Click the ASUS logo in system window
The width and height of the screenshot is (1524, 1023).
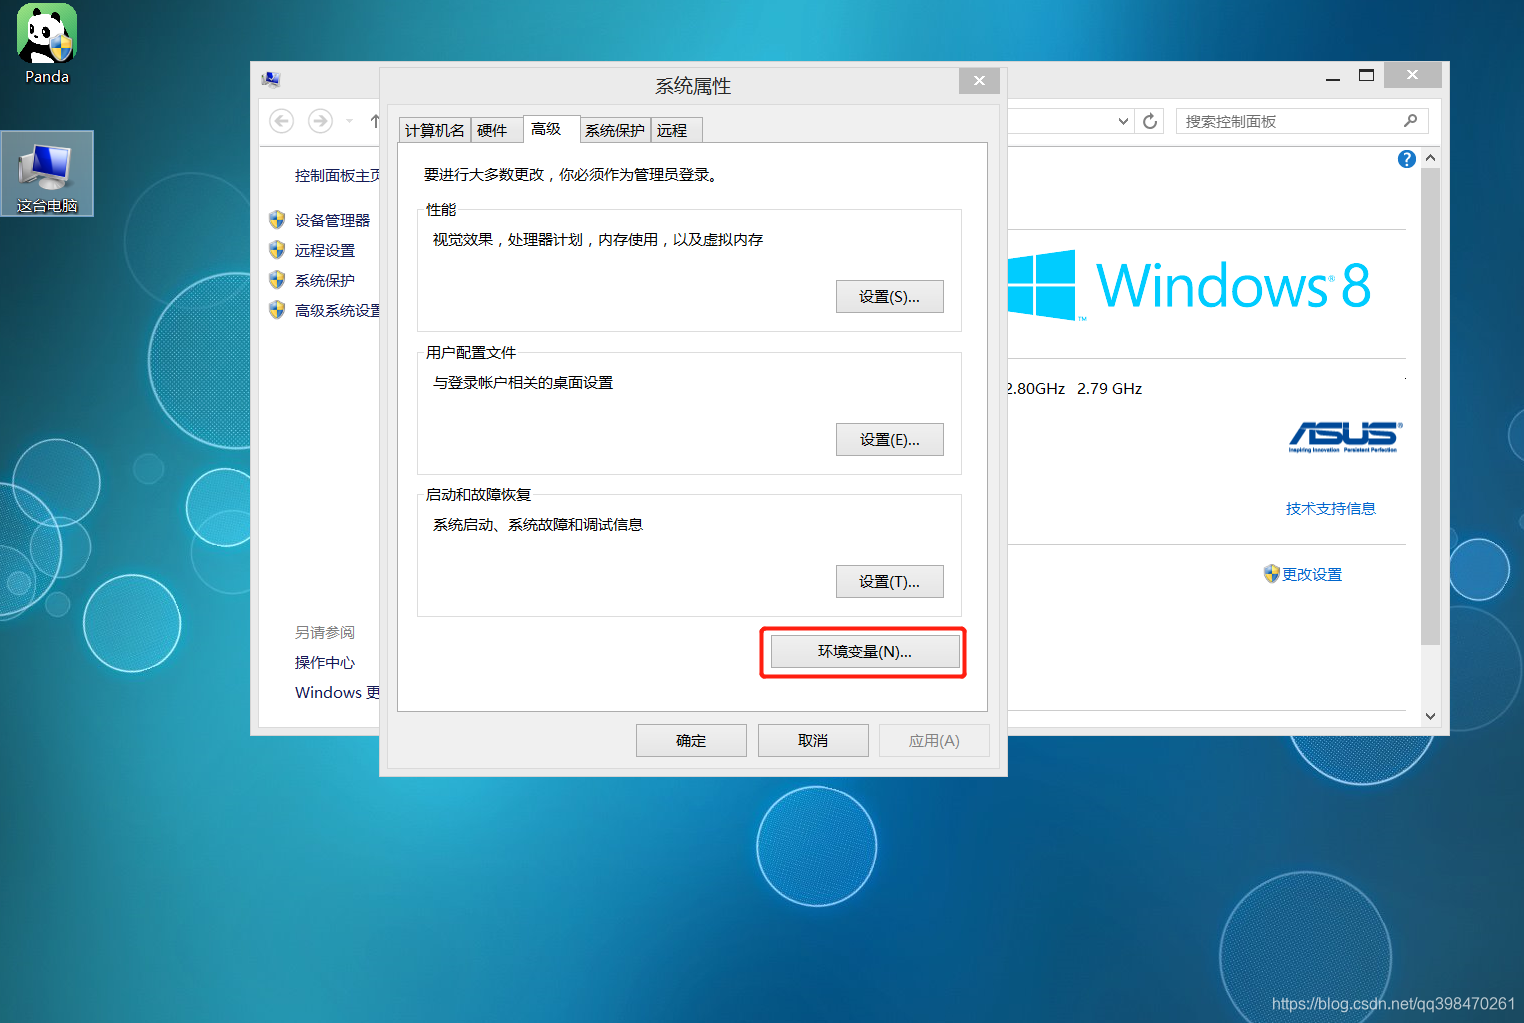[x=1345, y=437]
